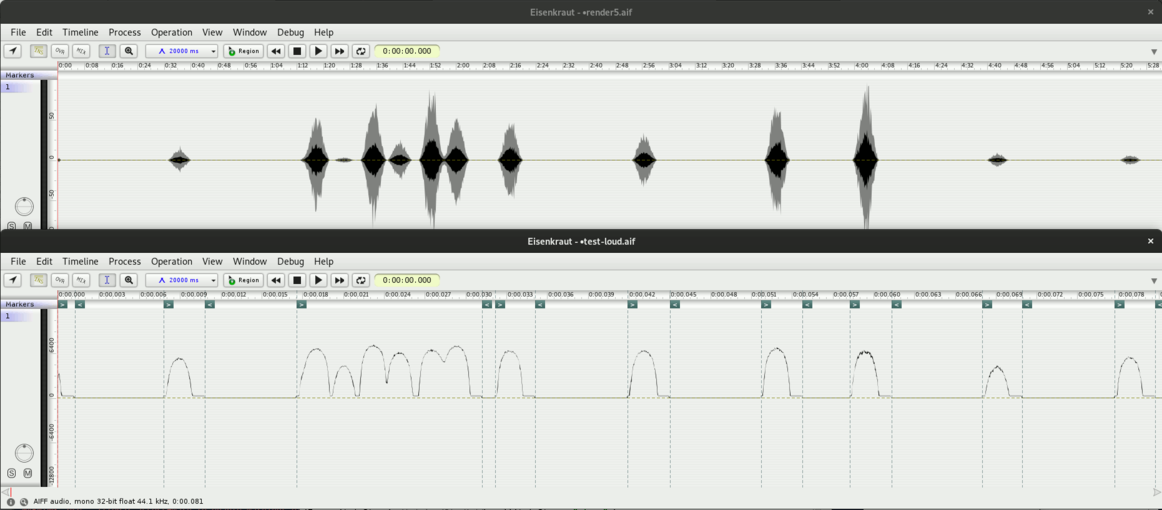Select the text cursor selection tool in test-loud window

[107, 280]
